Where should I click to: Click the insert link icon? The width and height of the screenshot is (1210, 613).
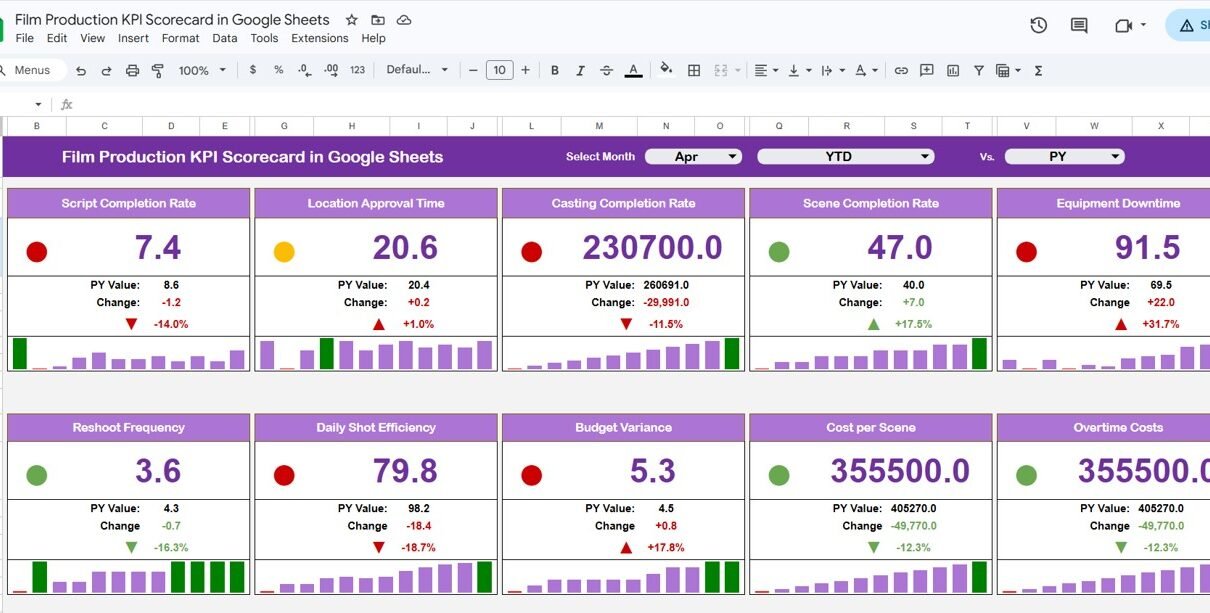click(901, 70)
